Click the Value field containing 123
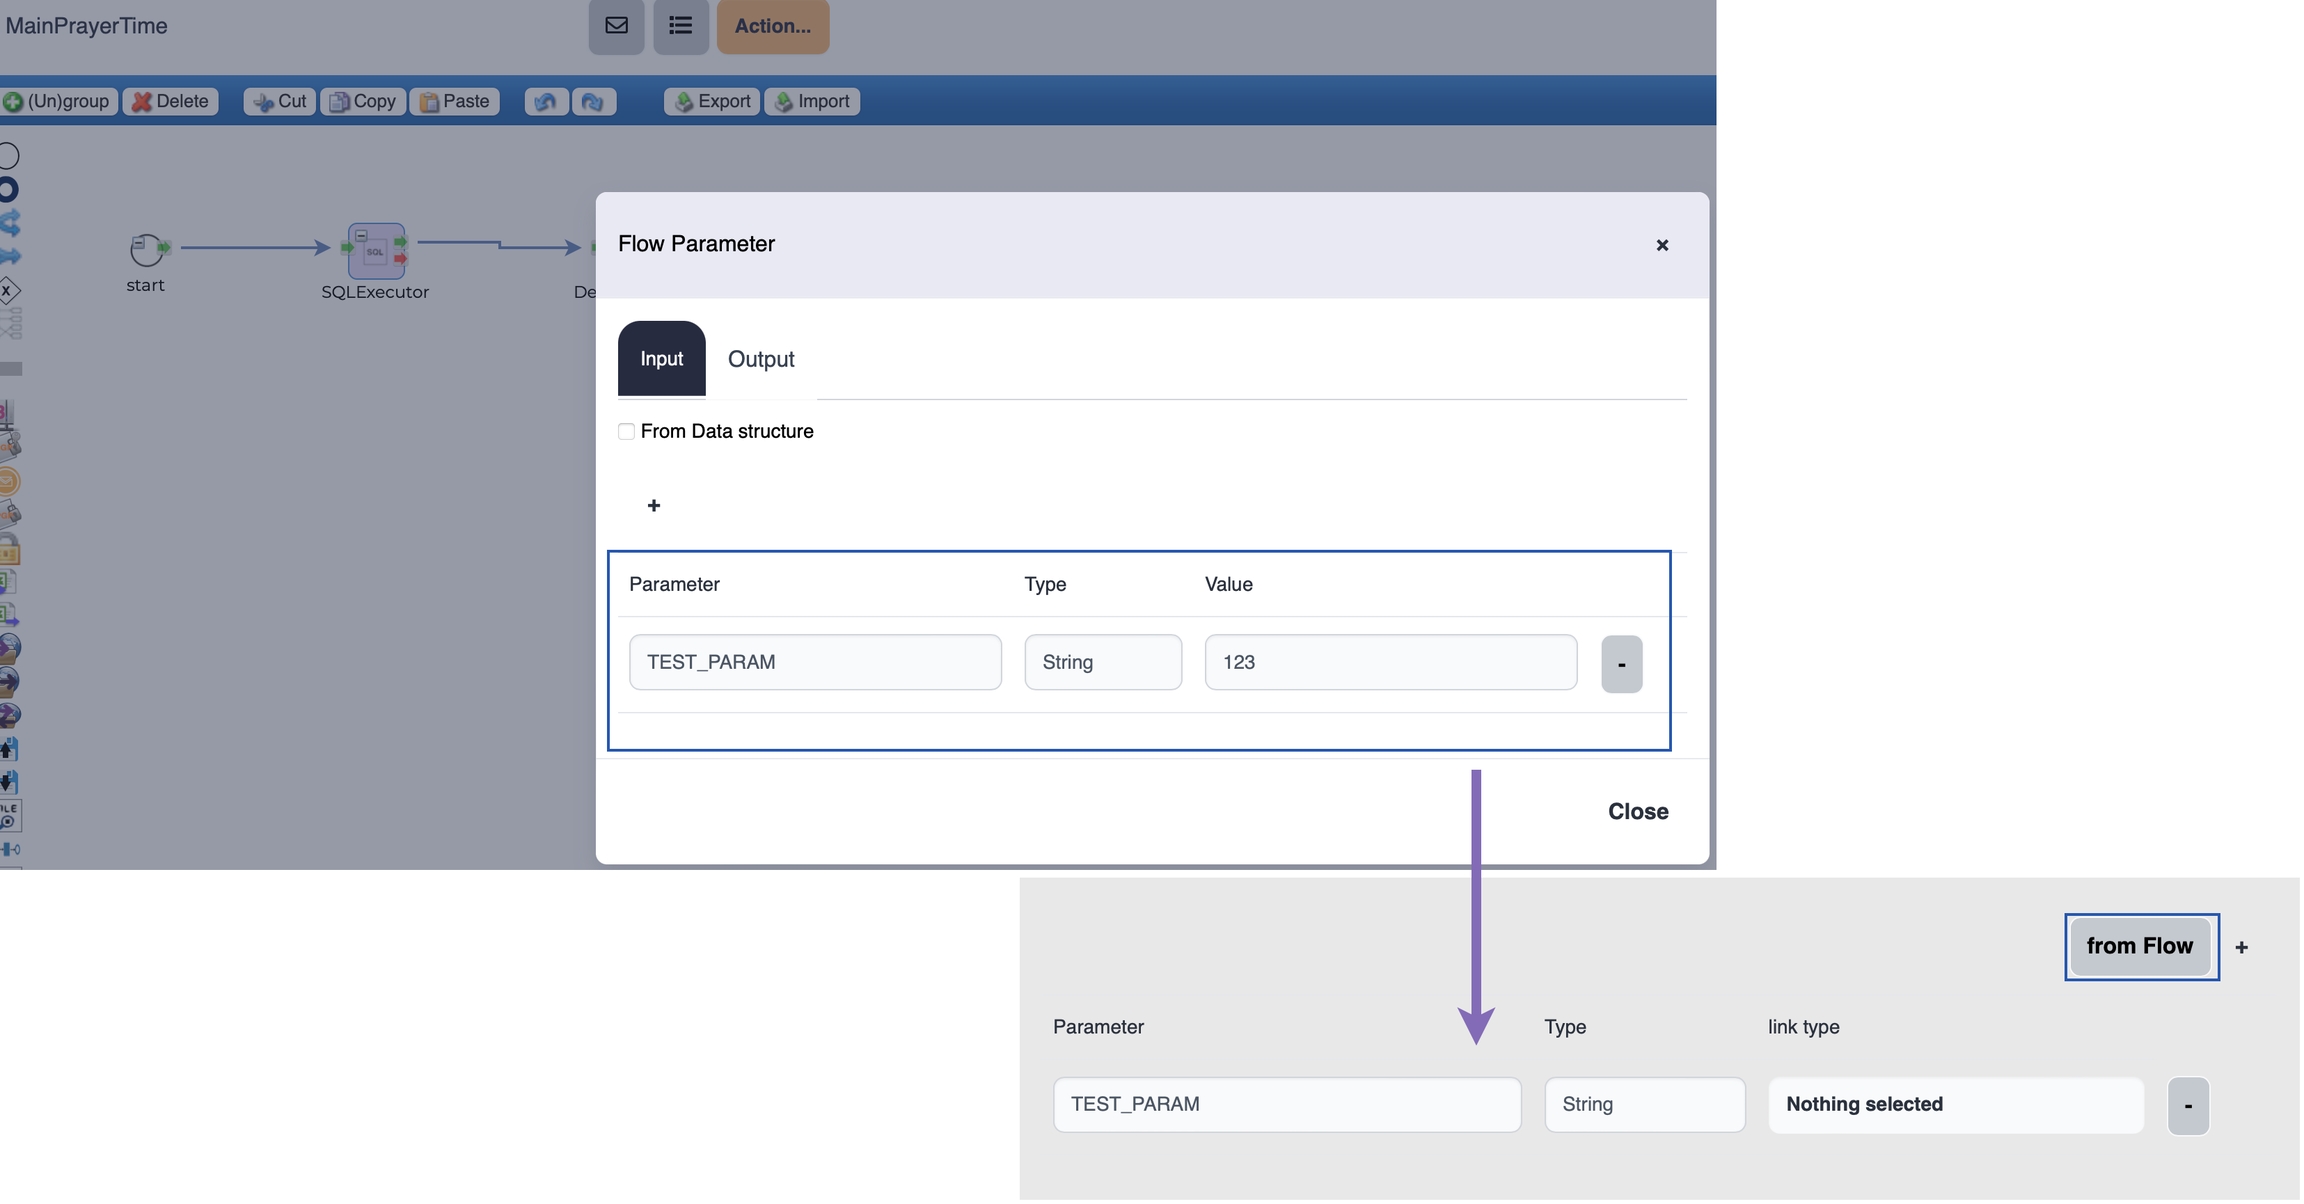Image resolution: width=2304 pixels, height=1204 pixels. (1390, 663)
